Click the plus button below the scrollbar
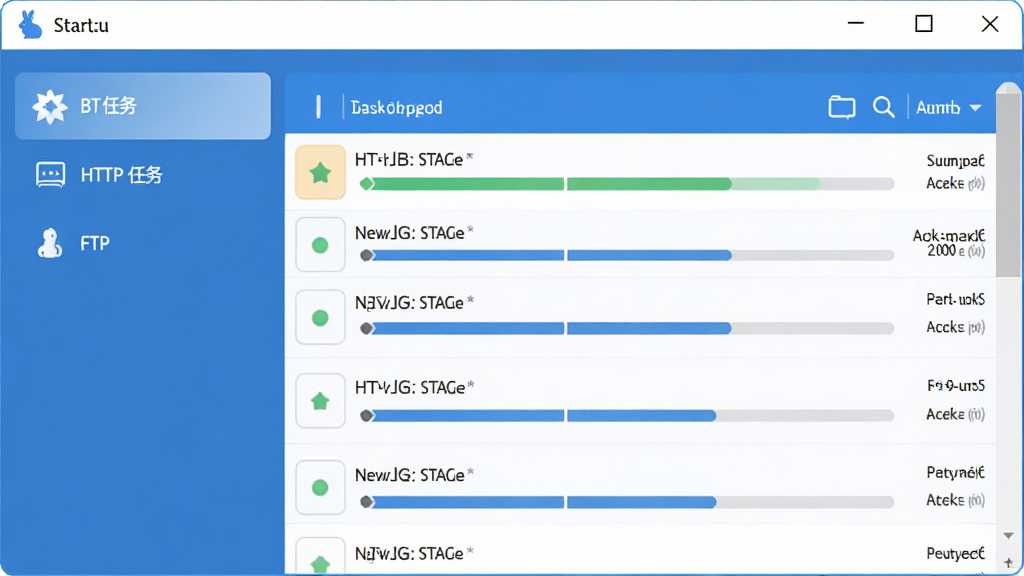Screen dimensions: 1024x576 pos(1009,562)
